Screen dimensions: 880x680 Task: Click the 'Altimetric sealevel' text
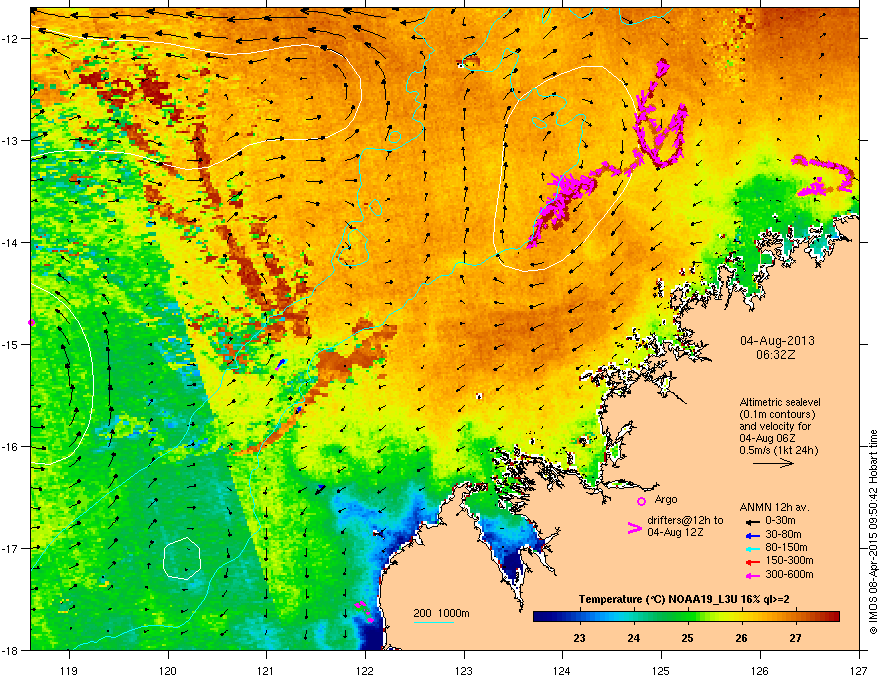(x=780, y=402)
